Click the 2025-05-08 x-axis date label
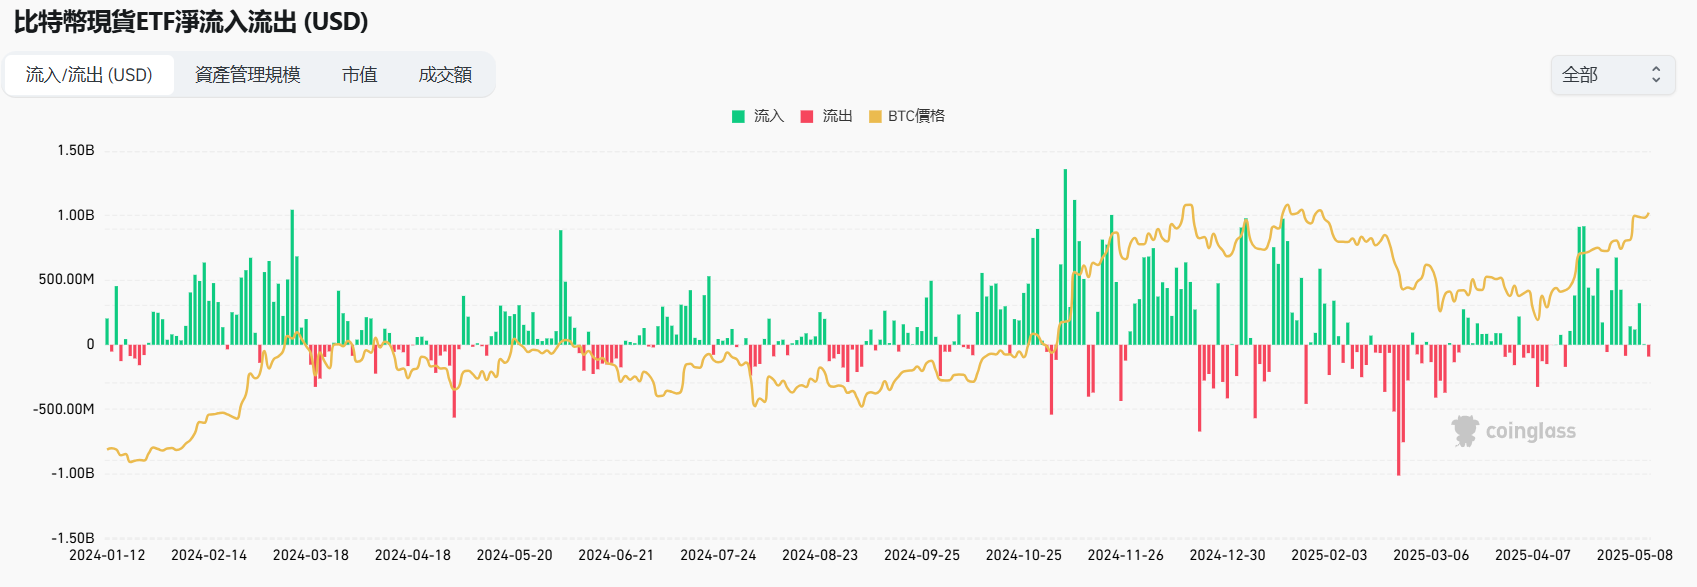The image size is (1697, 587). [x=1634, y=555]
